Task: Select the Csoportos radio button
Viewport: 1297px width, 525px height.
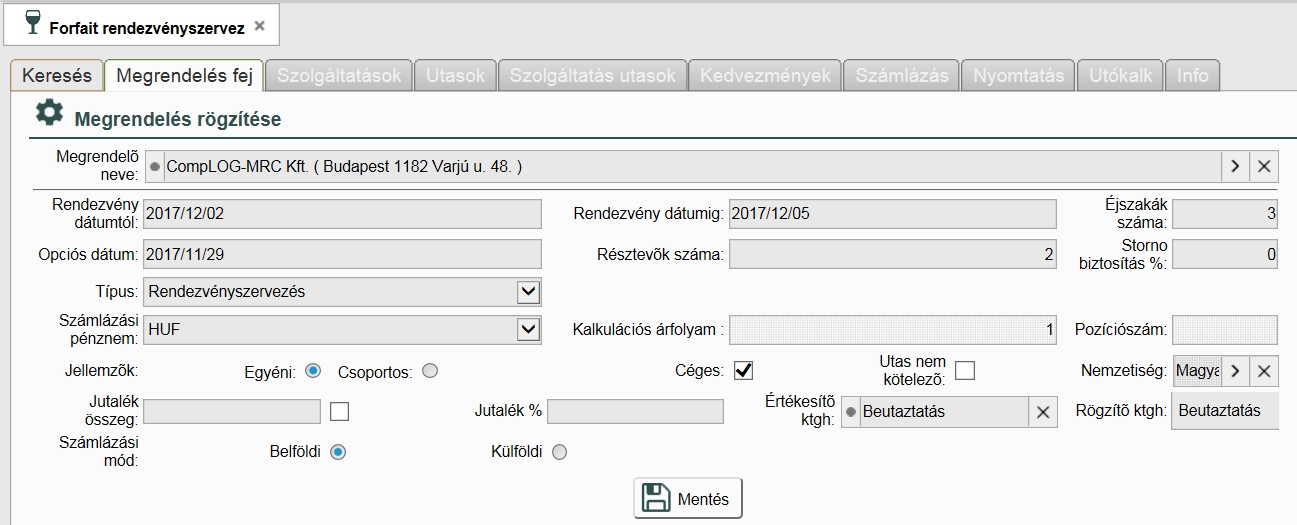Action: click(430, 371)
